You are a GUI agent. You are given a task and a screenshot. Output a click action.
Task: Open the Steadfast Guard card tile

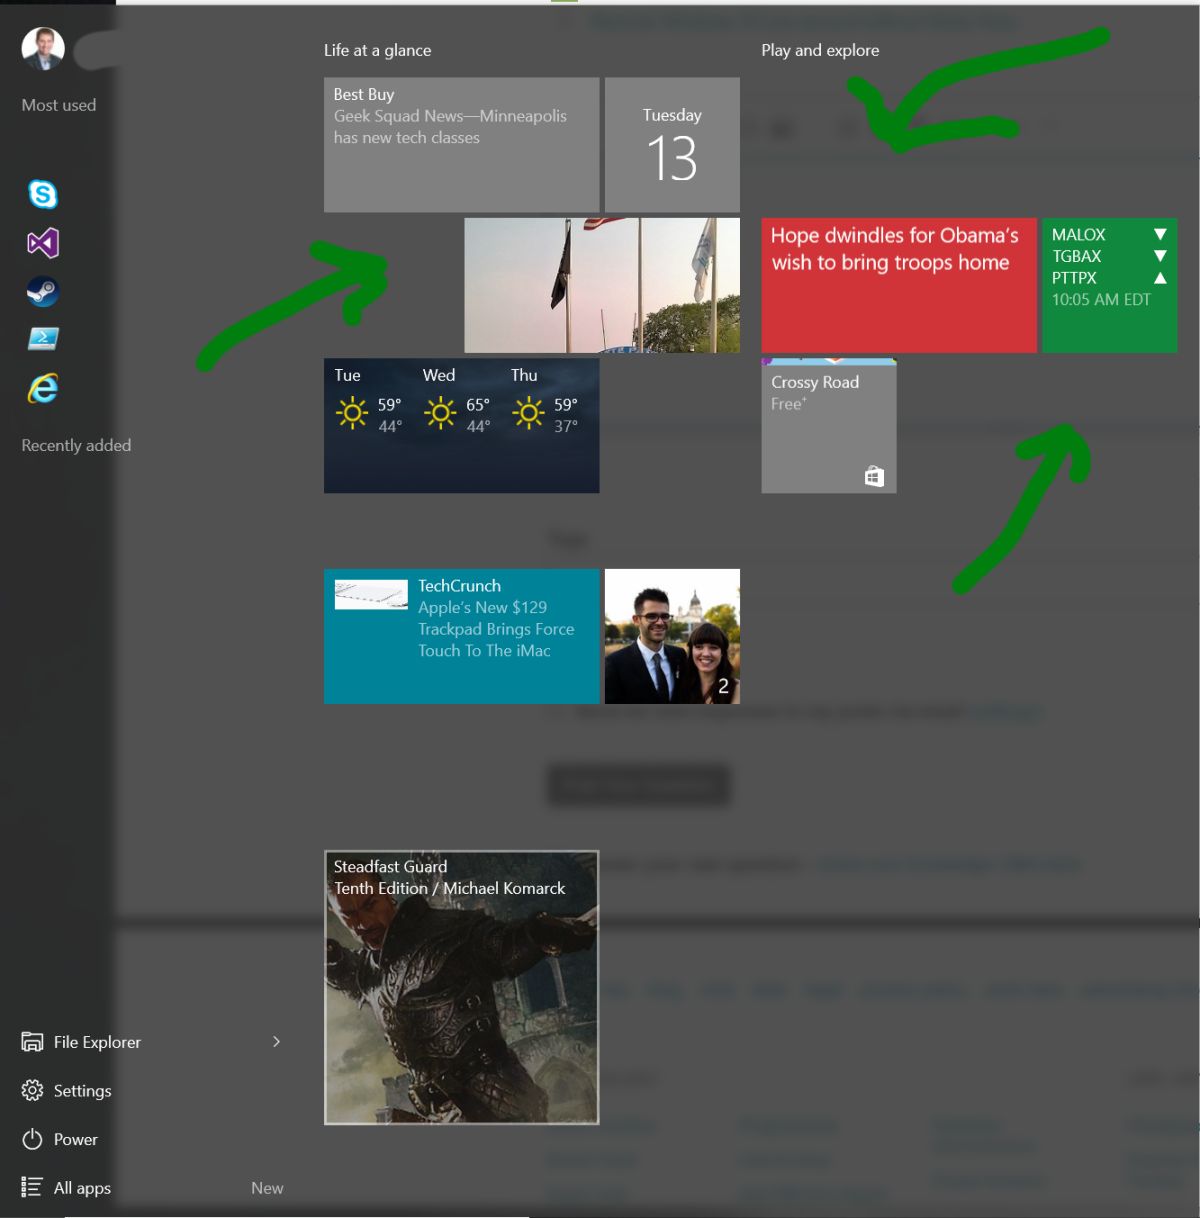461,987
